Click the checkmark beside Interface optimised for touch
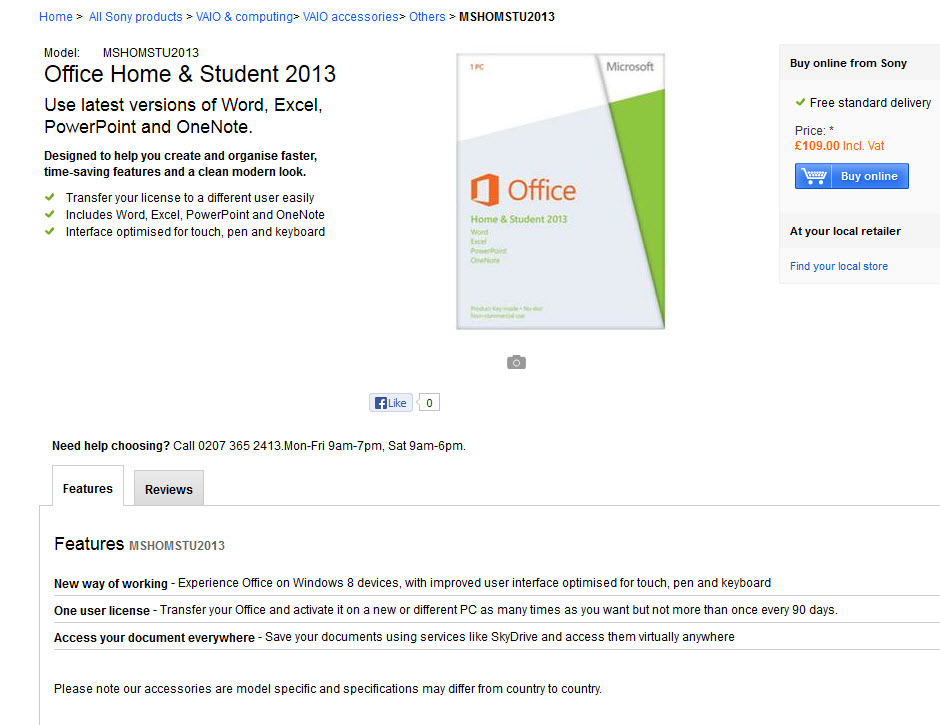940x725 pixels. [50, 231]
